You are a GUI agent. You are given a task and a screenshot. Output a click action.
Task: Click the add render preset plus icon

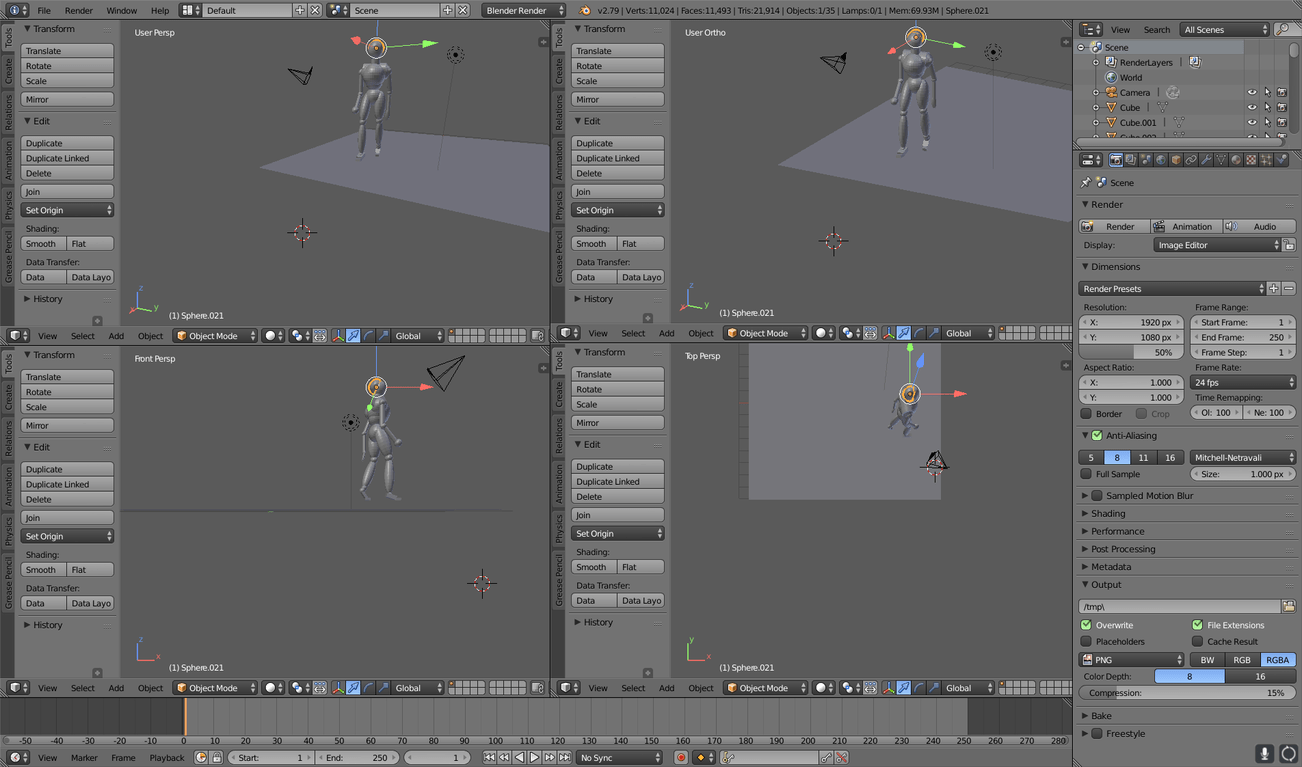pos(1273,289)
